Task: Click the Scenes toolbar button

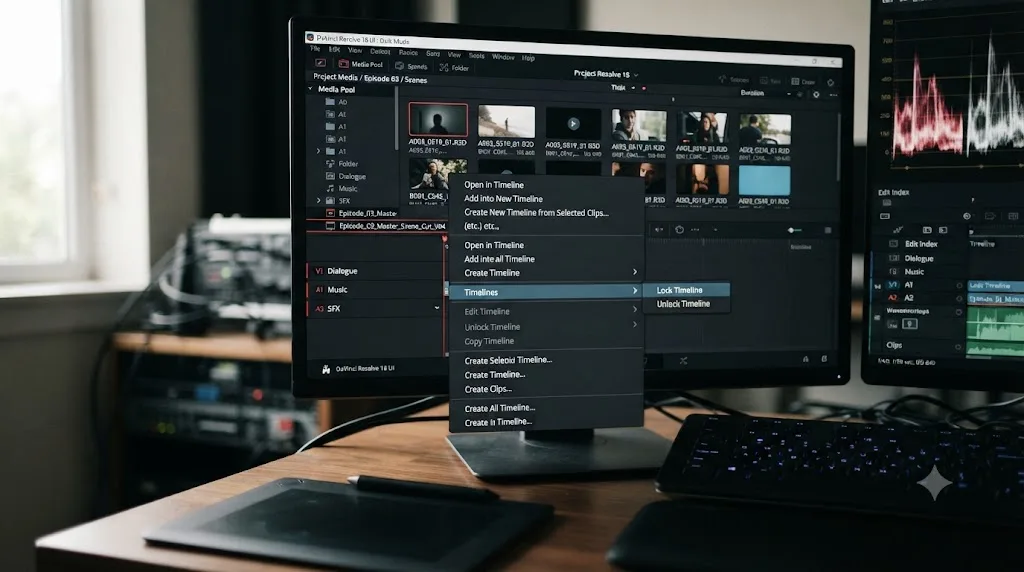Action: tap(411, 67)
